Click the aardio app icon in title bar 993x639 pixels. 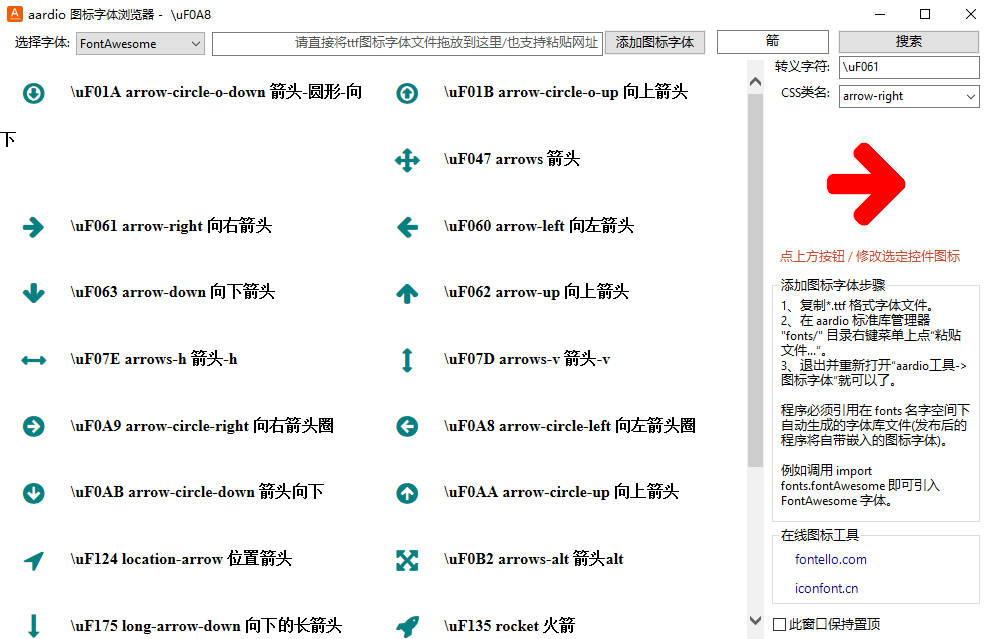(x=15, y=14)
